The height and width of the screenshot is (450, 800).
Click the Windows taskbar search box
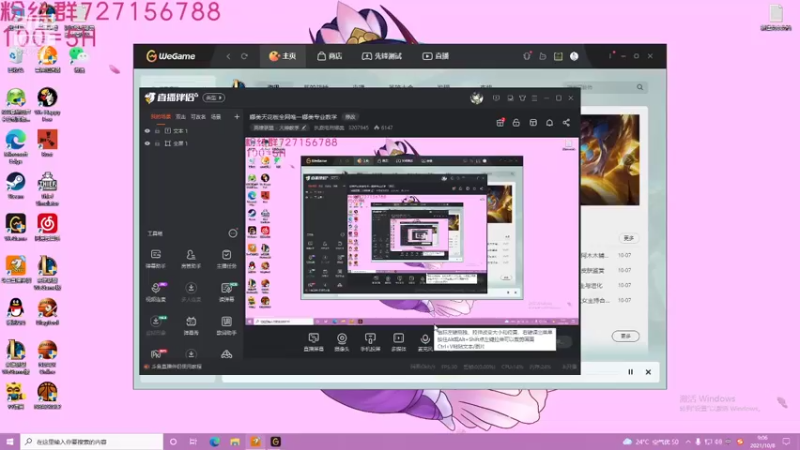pos(92,442)
